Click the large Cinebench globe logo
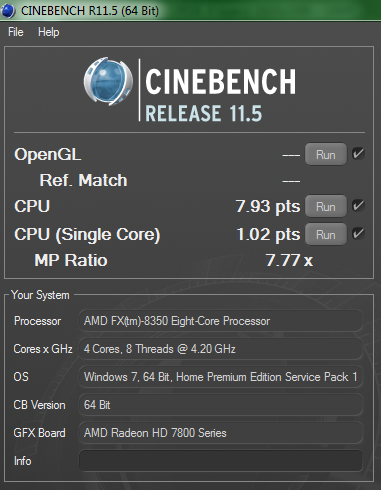Viewport: 381px width, 490px height. pyautogui.click(x=108, y=81)
